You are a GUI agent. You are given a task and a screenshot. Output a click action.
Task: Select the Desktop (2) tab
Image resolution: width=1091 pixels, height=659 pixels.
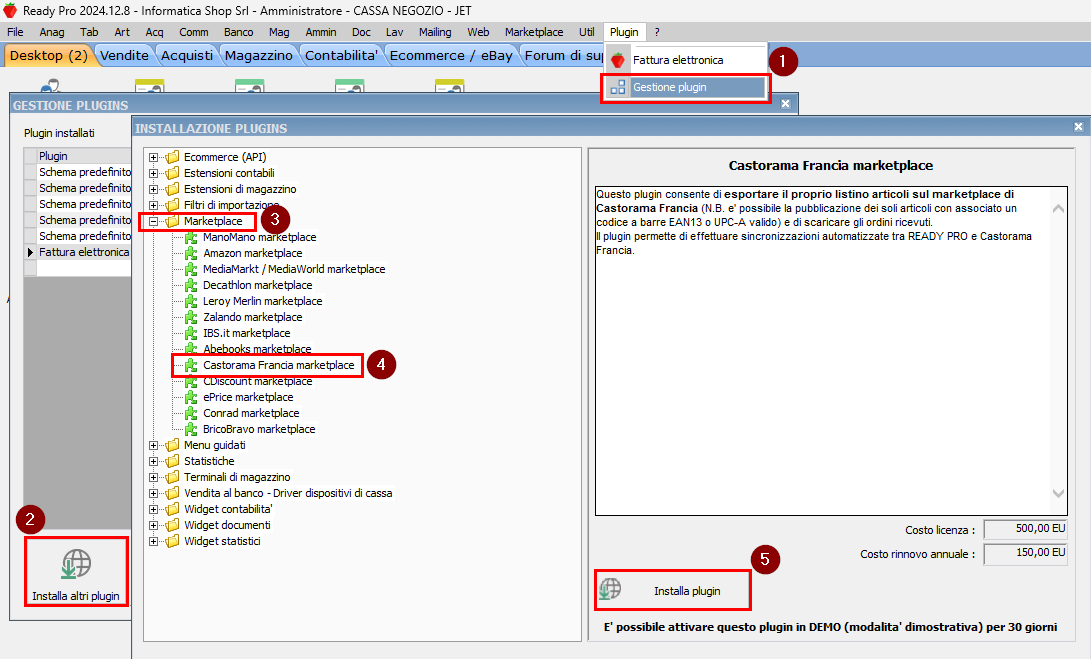point(49,56)
